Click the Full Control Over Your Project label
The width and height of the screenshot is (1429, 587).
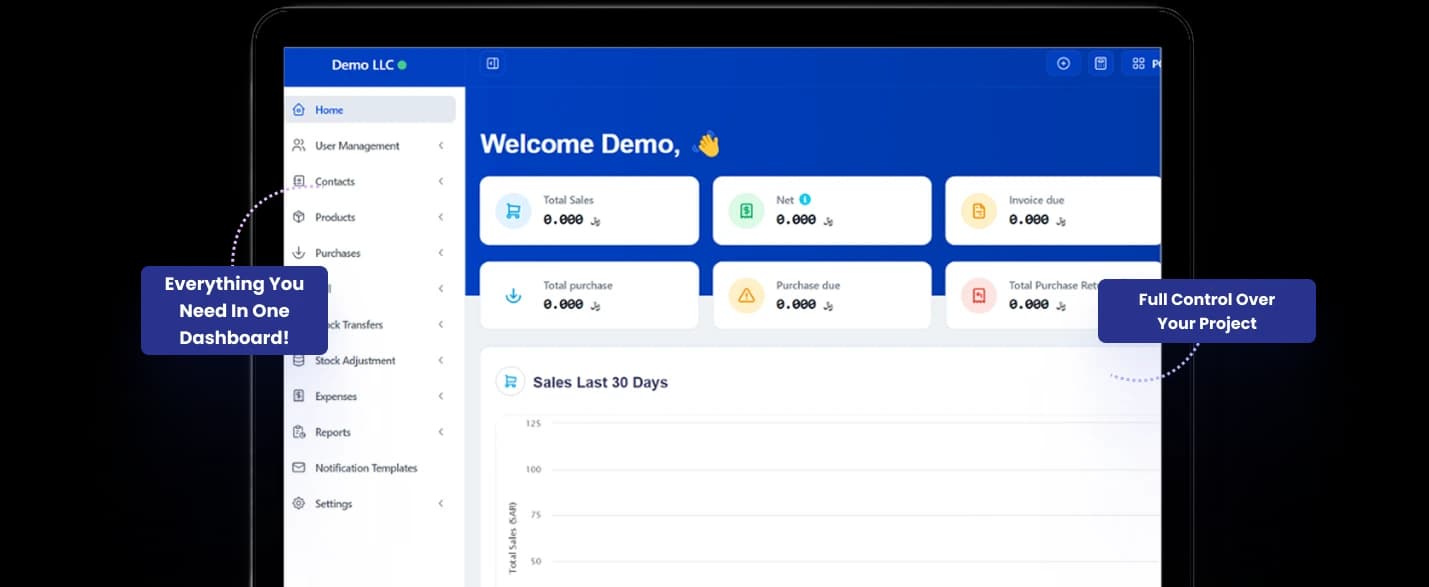[1206, 311]
